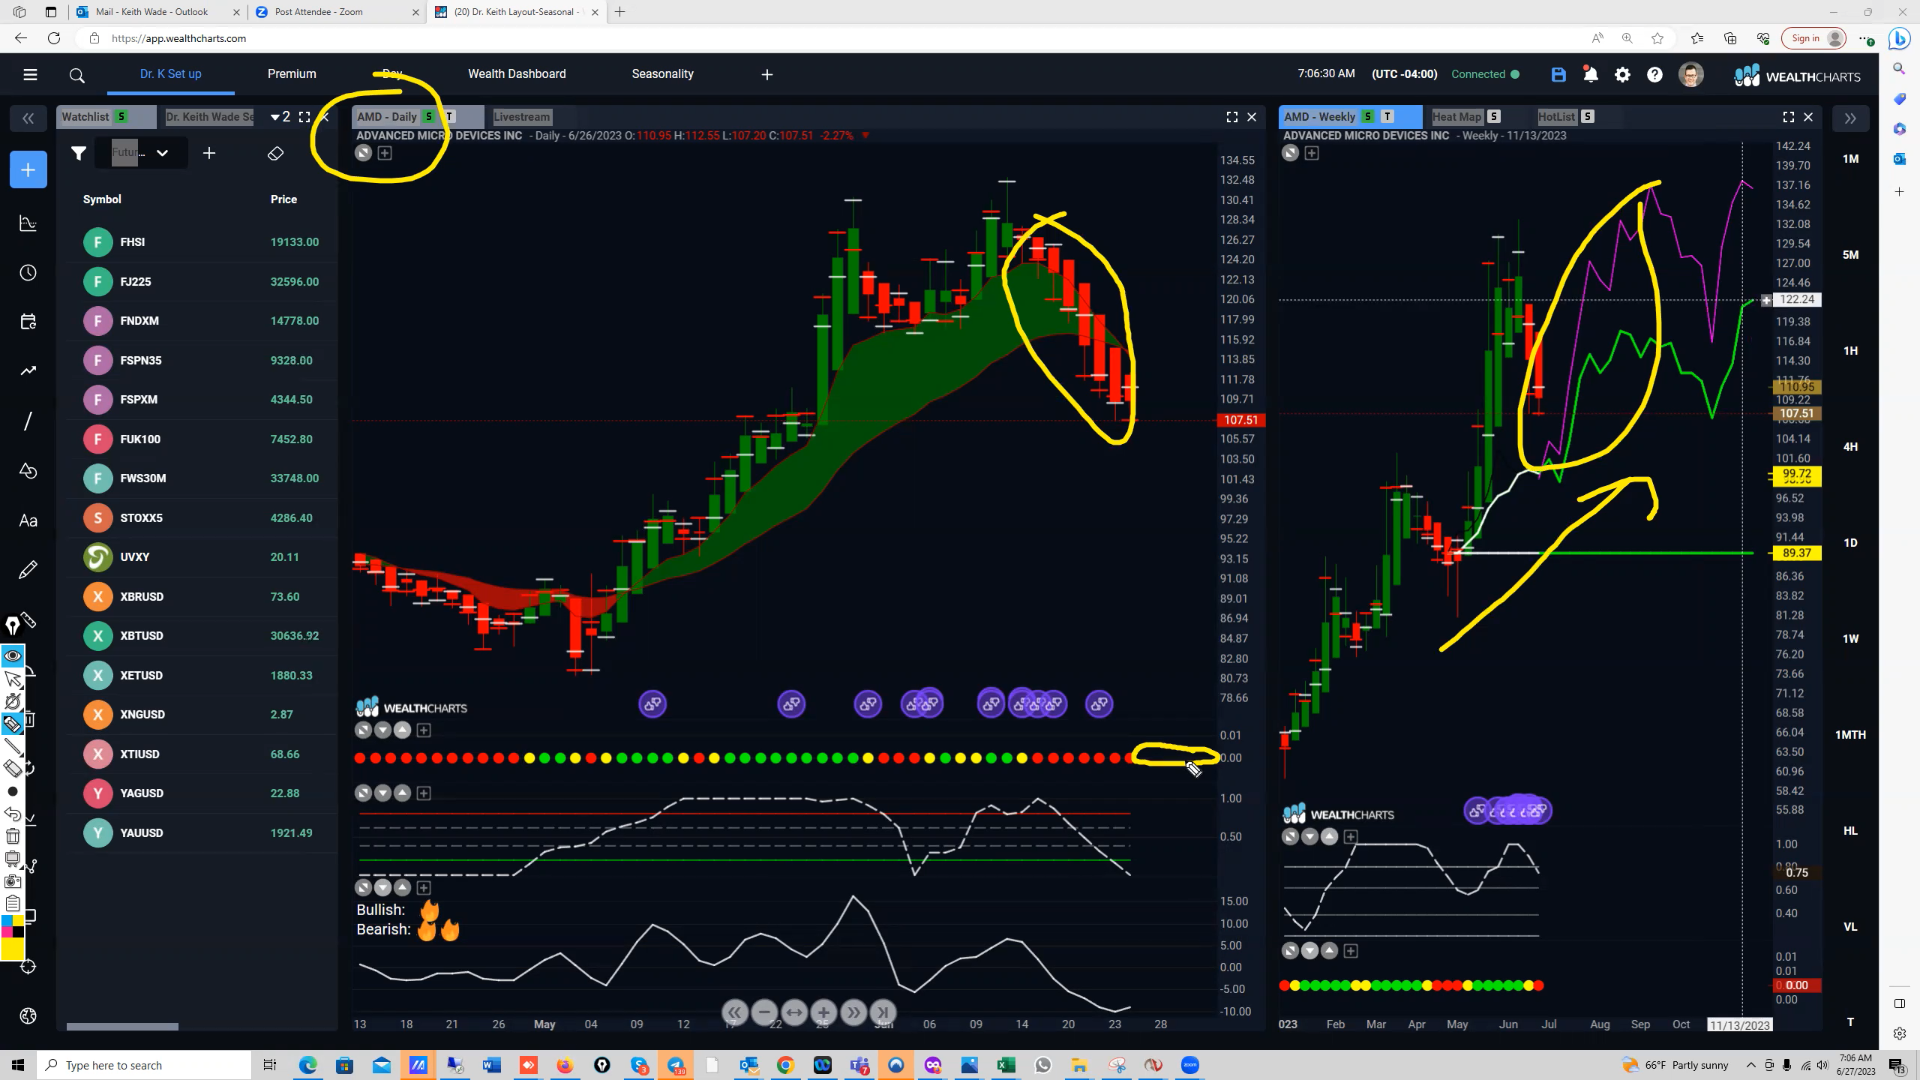
Task: Toggle the daily chart overlay indicator visibility circle
Action: pyautogui.click(x=364, y=153)
